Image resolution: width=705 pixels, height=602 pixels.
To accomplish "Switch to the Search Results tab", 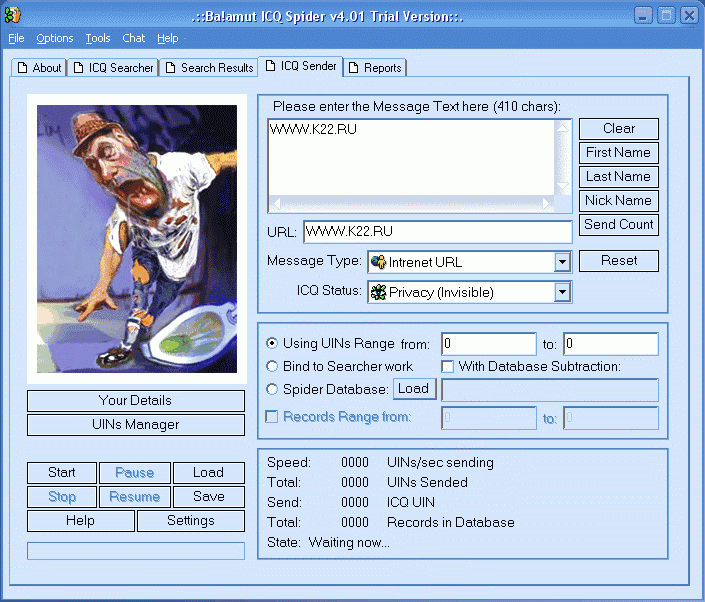I will coord(209,68).
